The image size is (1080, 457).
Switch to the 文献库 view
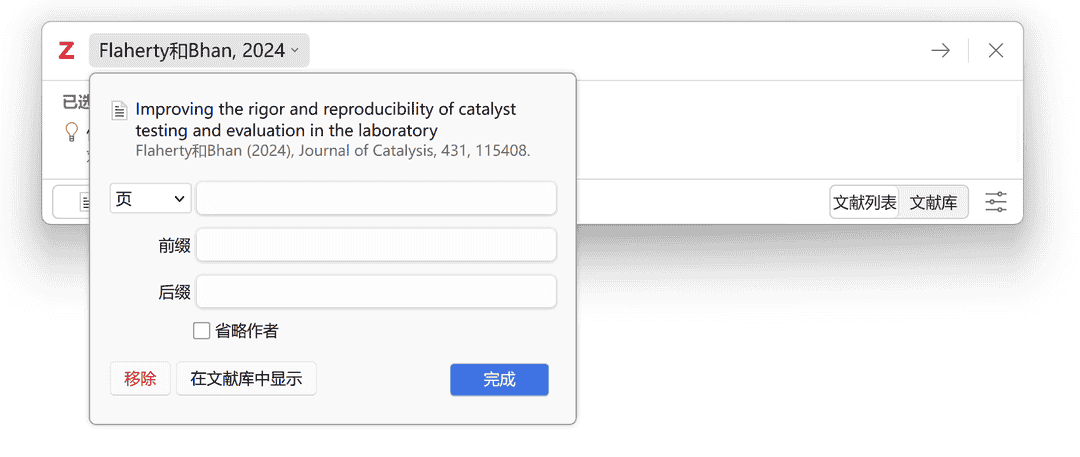933,202
